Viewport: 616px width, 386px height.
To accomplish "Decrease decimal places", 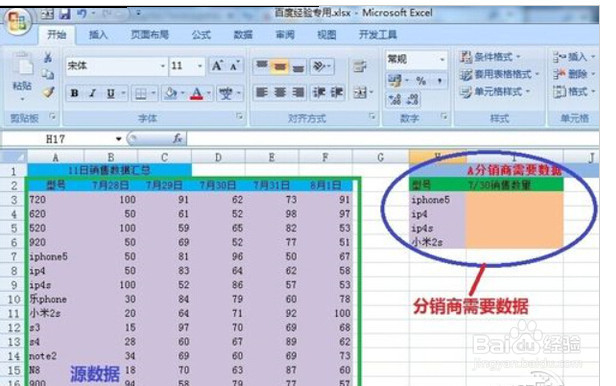I will tap(412, 99).
